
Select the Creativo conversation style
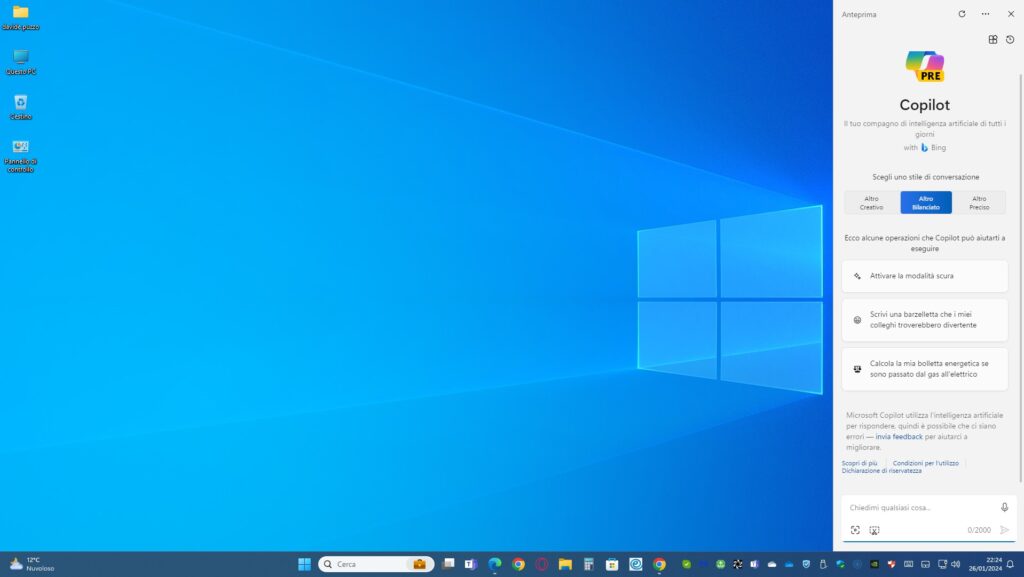pos(871,202)
